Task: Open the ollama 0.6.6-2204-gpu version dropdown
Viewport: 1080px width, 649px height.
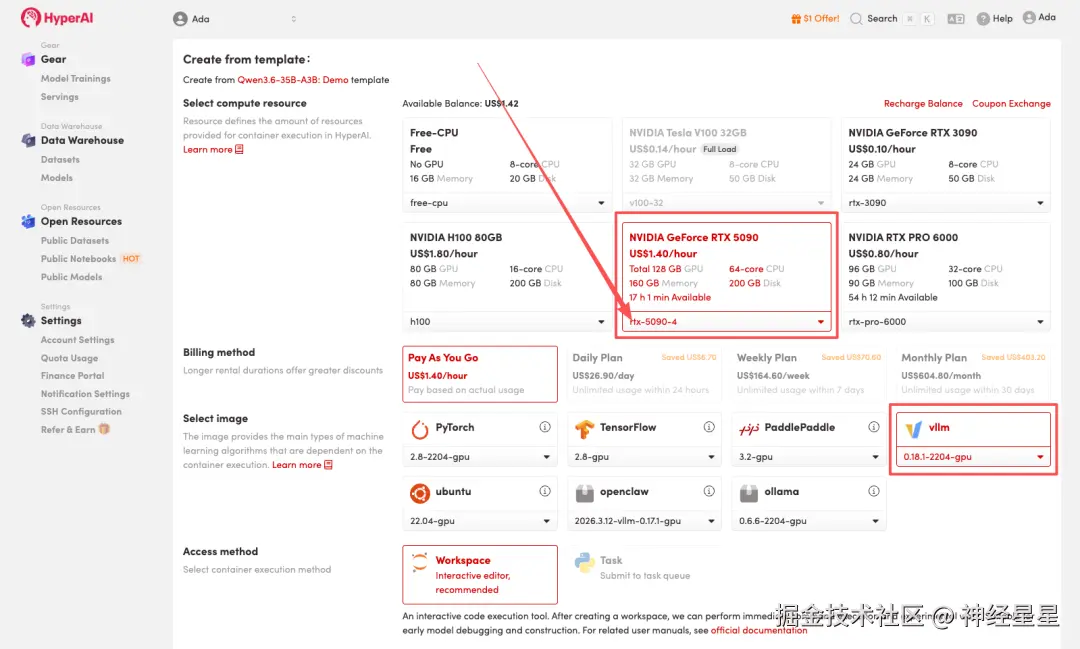Action: tap(809, 521)
